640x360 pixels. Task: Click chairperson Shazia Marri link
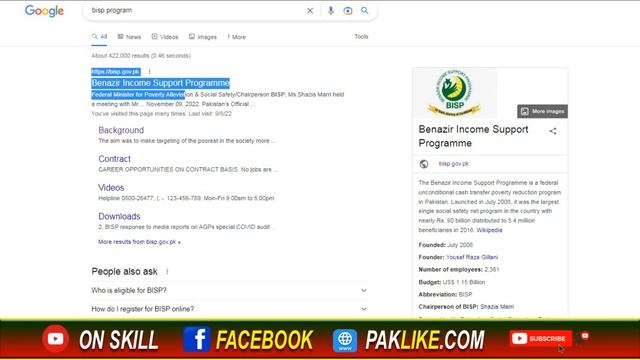497,307
